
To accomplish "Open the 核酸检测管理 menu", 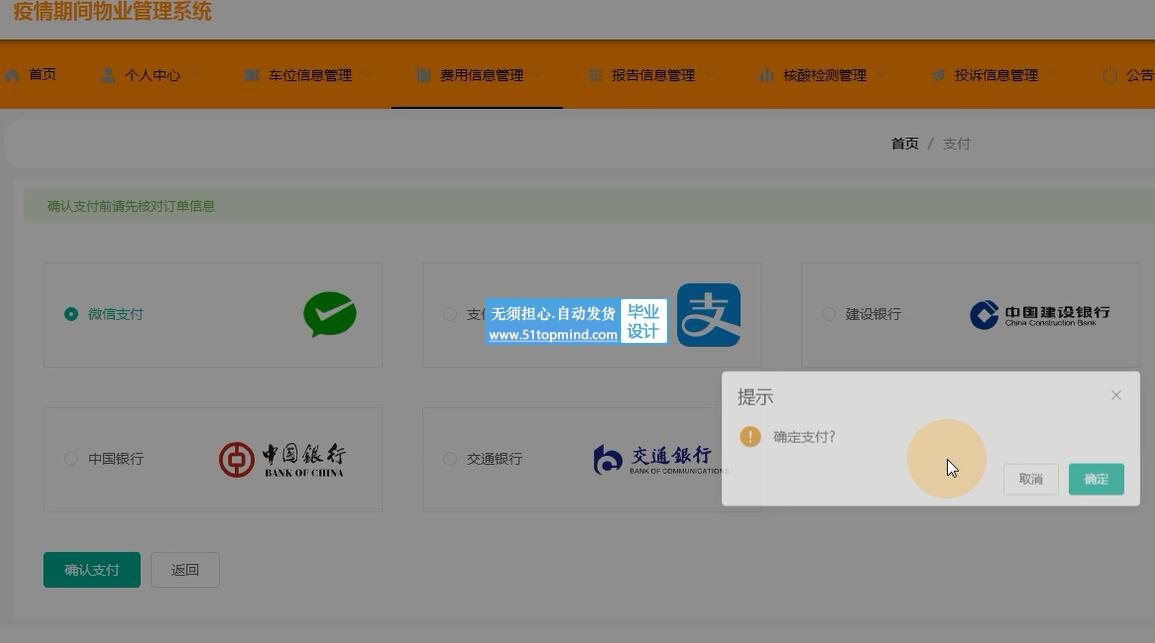I will pyautogui.click(x=824, y=75).
